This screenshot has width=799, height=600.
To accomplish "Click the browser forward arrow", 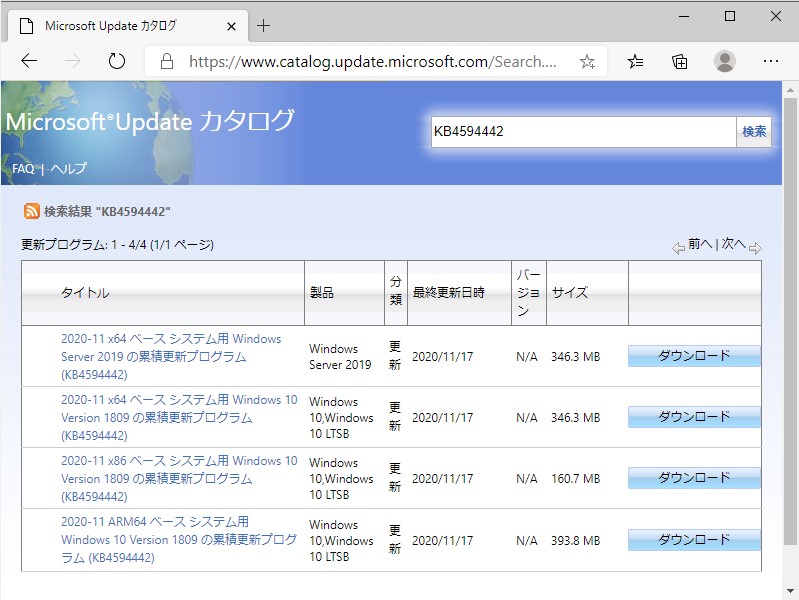I will pyautogui.click(x=73, y=61).
